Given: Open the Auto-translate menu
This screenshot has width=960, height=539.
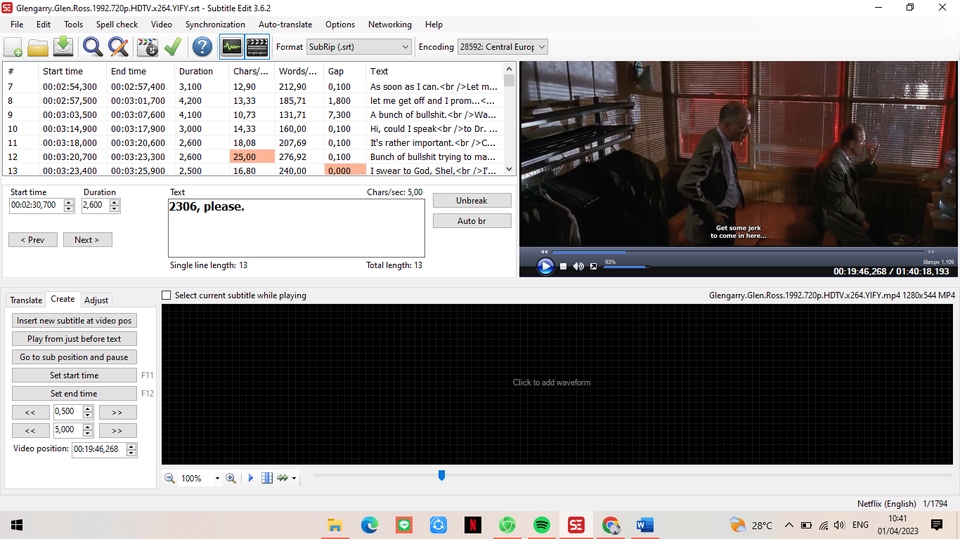Looking at the screenshot, I should tap(285, 24).
